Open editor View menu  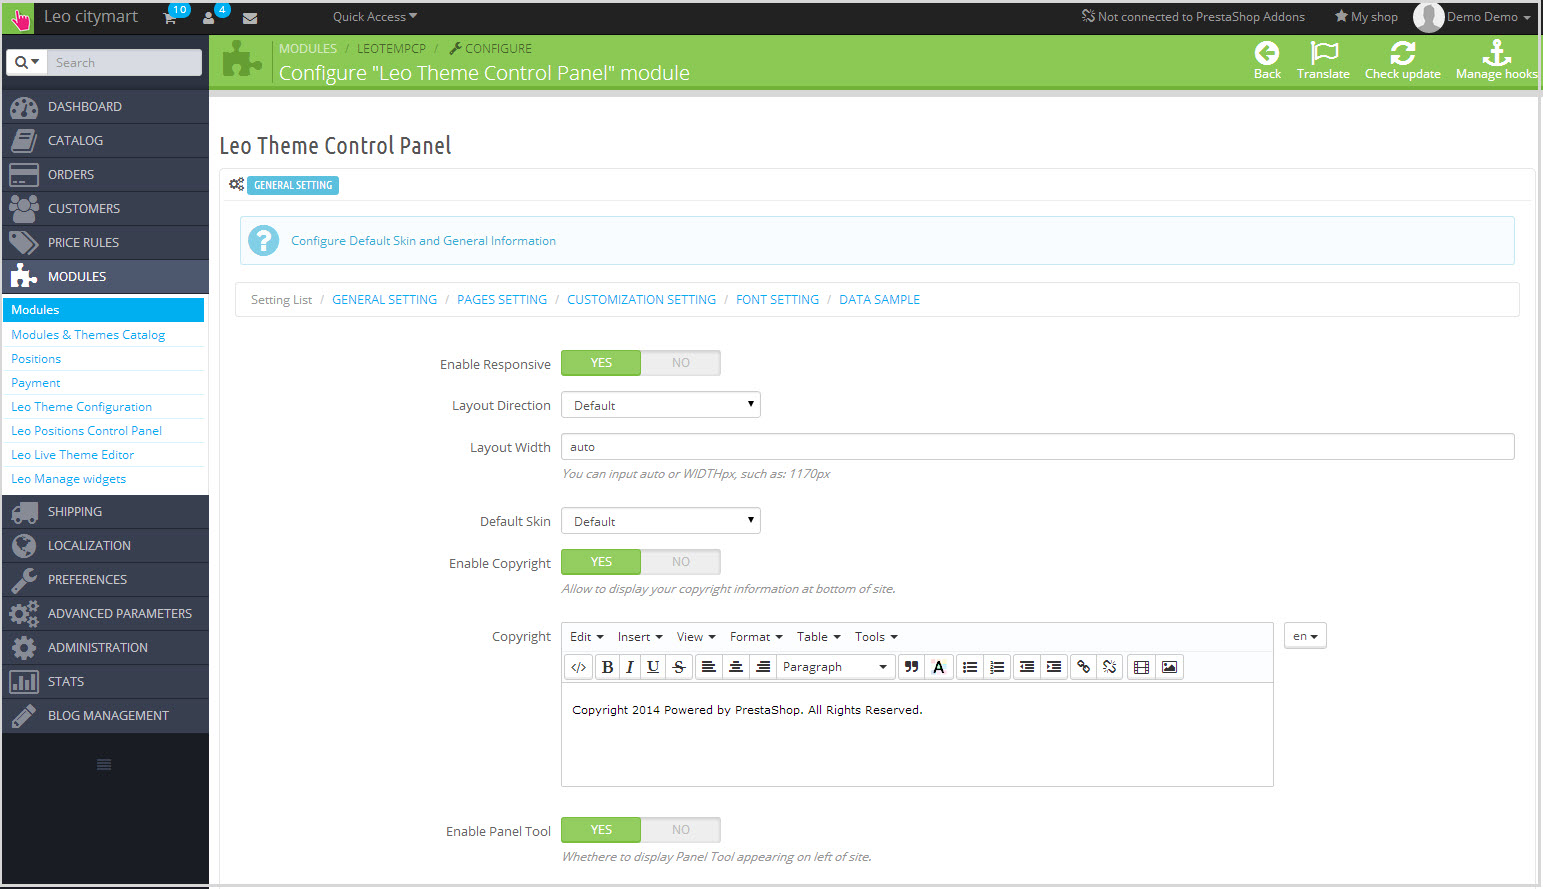(696, 637)
